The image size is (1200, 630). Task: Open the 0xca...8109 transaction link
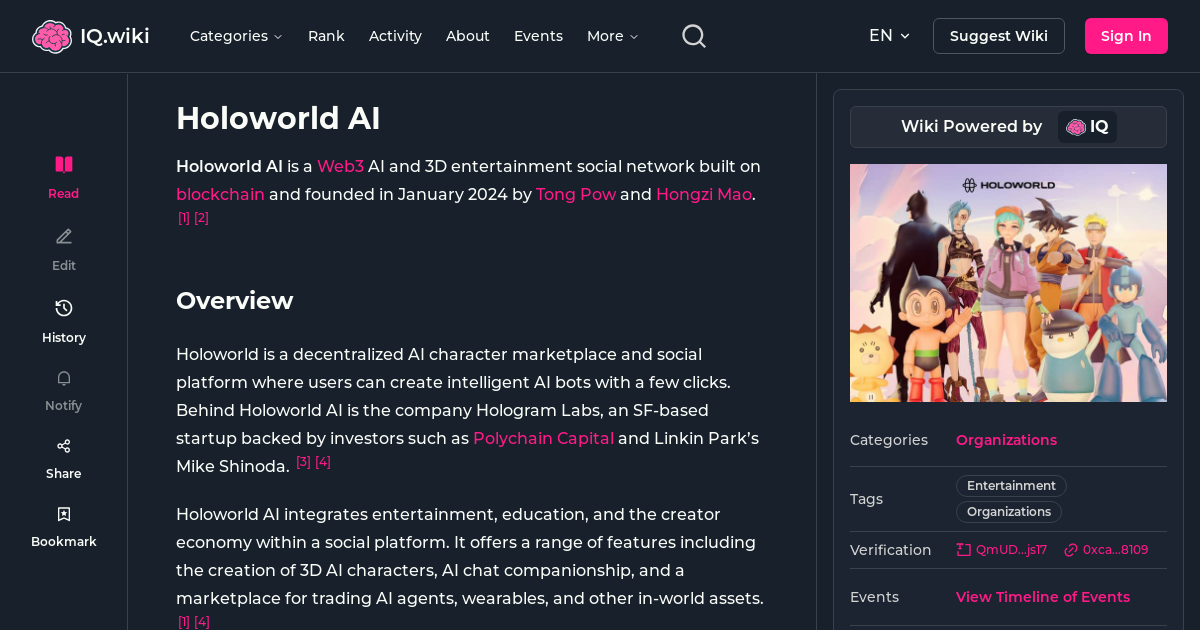click(1106, 549)
